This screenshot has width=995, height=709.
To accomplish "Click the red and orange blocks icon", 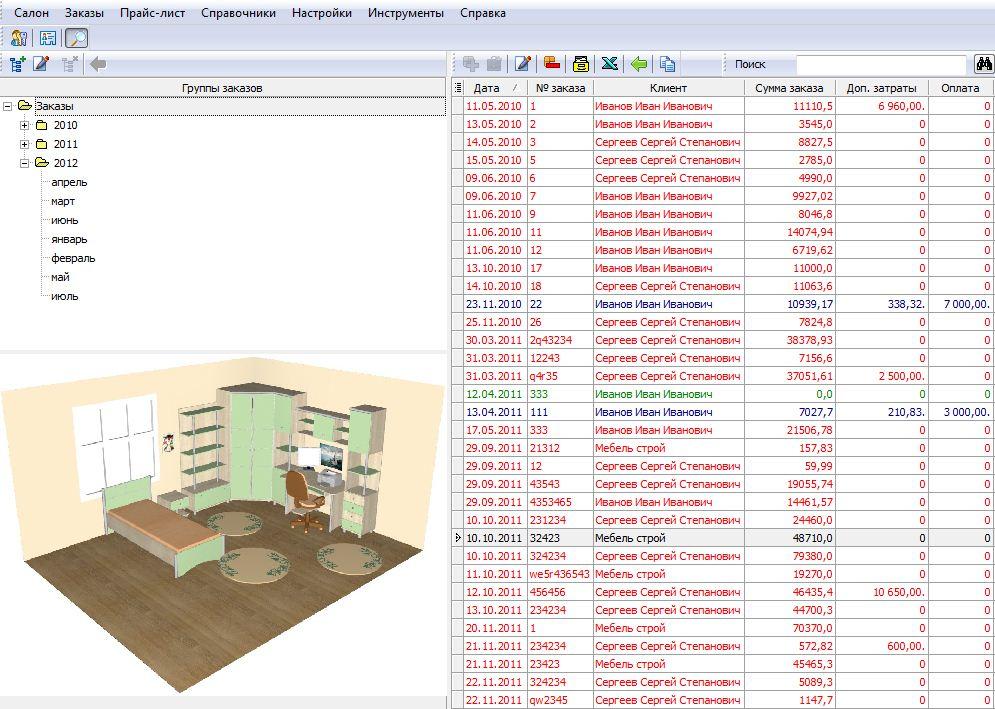I will coord(552,63).
